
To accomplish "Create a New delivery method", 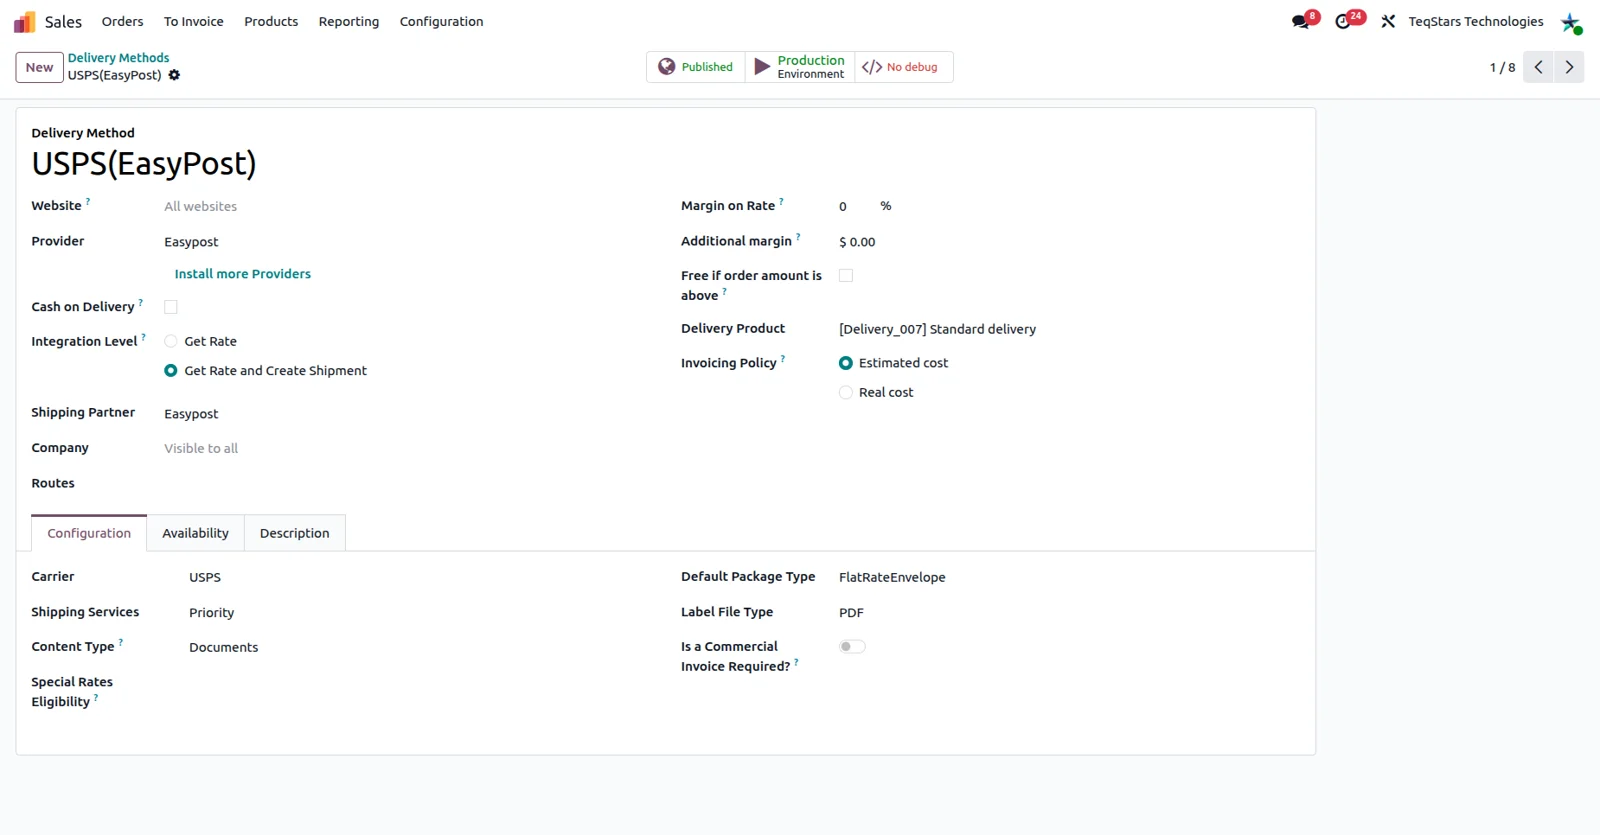I will pyautogui.click(x=40, y=67).
